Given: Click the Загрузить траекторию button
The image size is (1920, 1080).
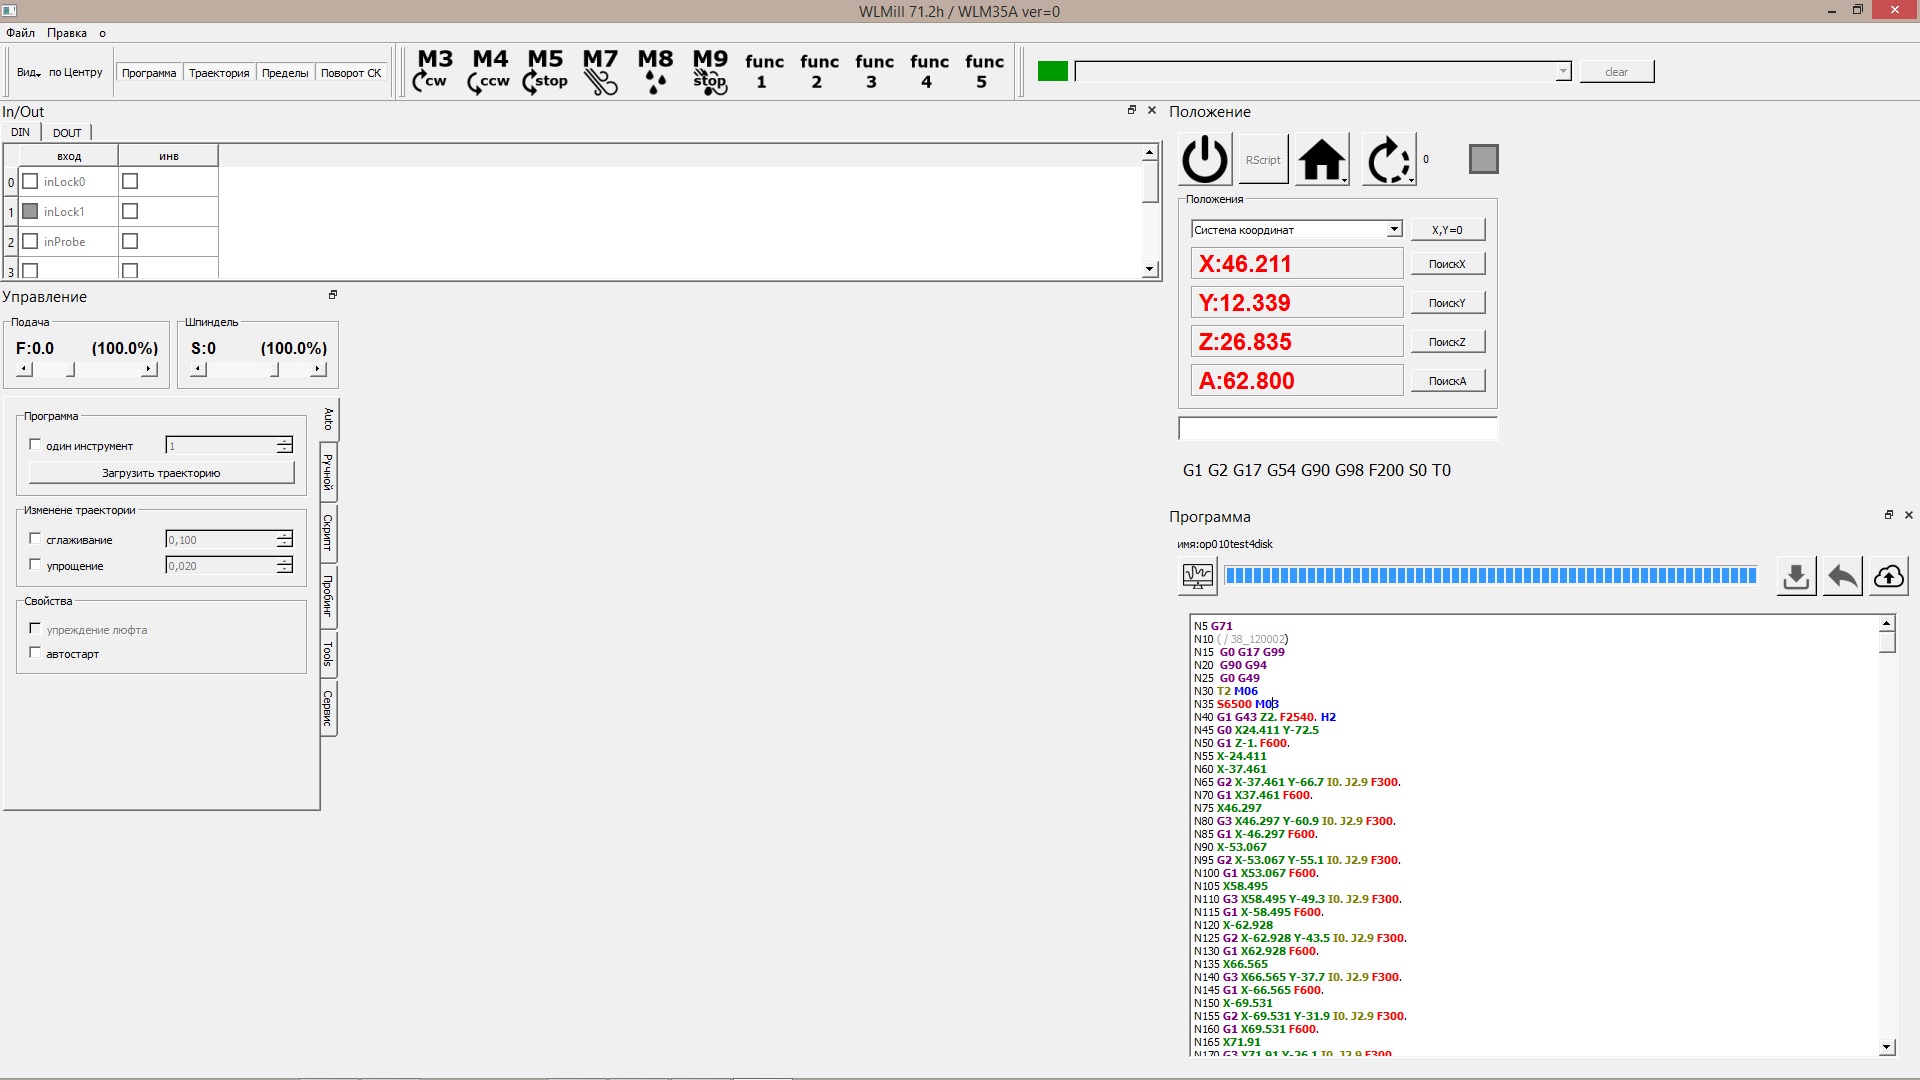Looking at the screenshot, I should pos(161,473).
